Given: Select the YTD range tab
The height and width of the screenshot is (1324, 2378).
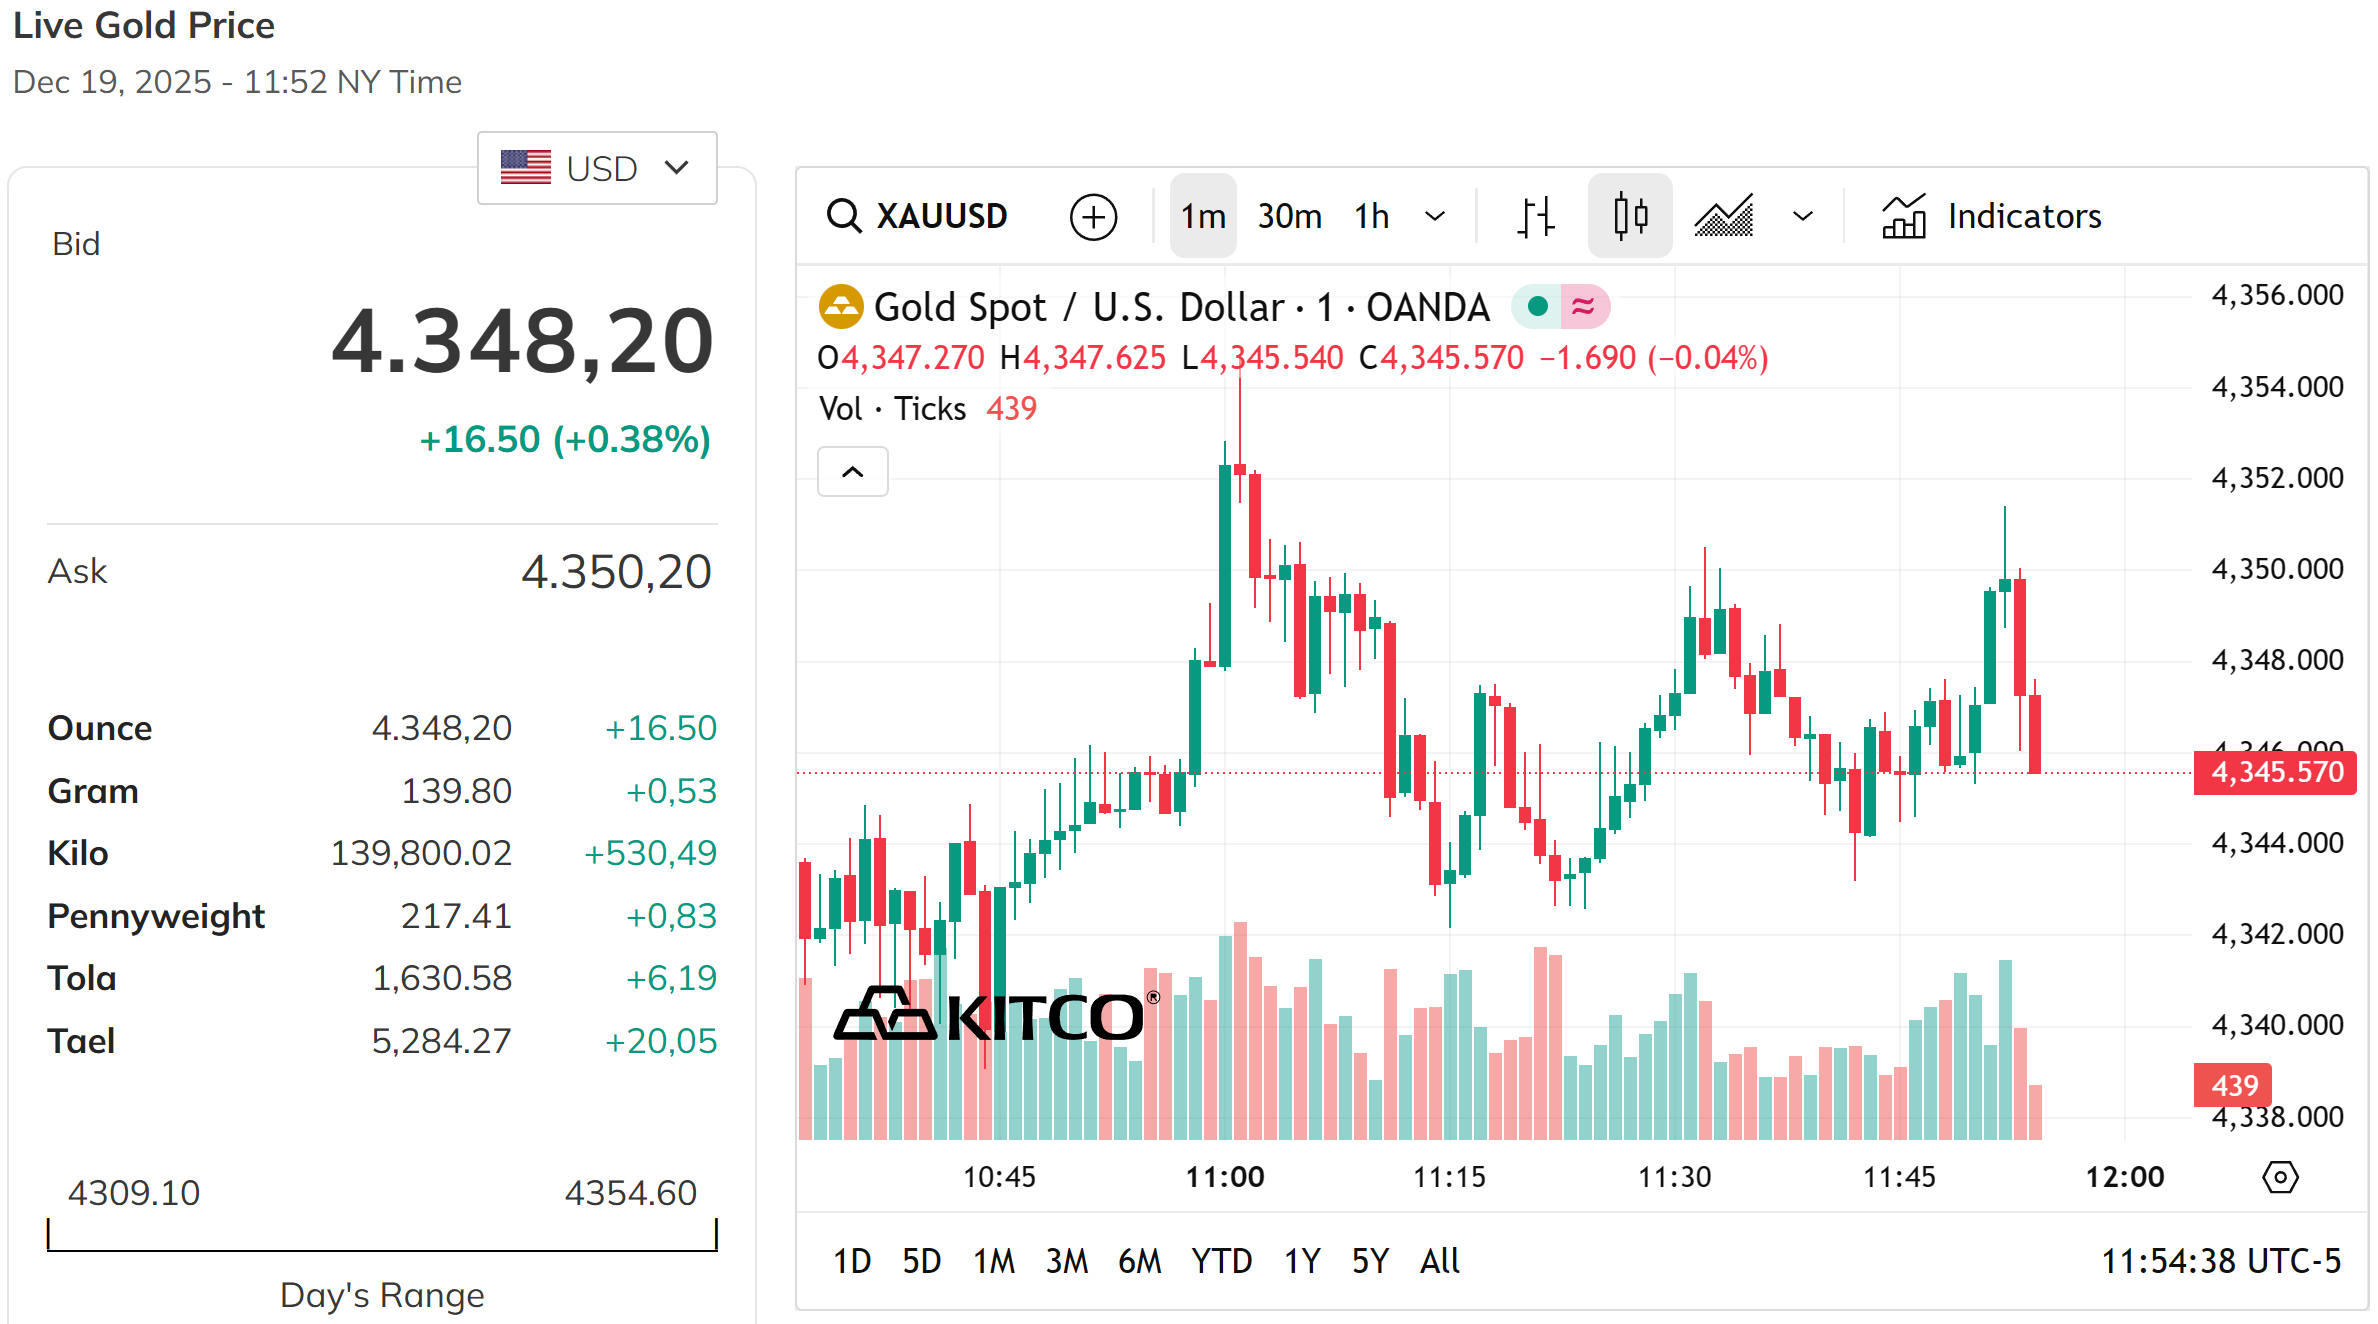Looking at the screenshot, I should click(1221, 1261).
